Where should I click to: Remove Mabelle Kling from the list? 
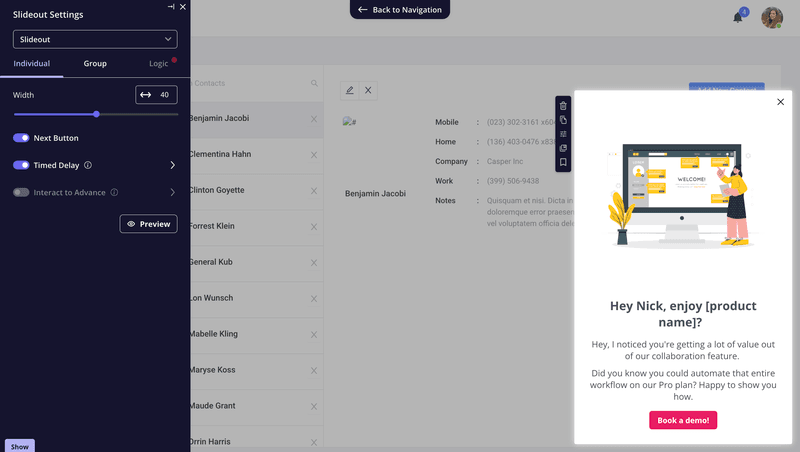(314, 335)
